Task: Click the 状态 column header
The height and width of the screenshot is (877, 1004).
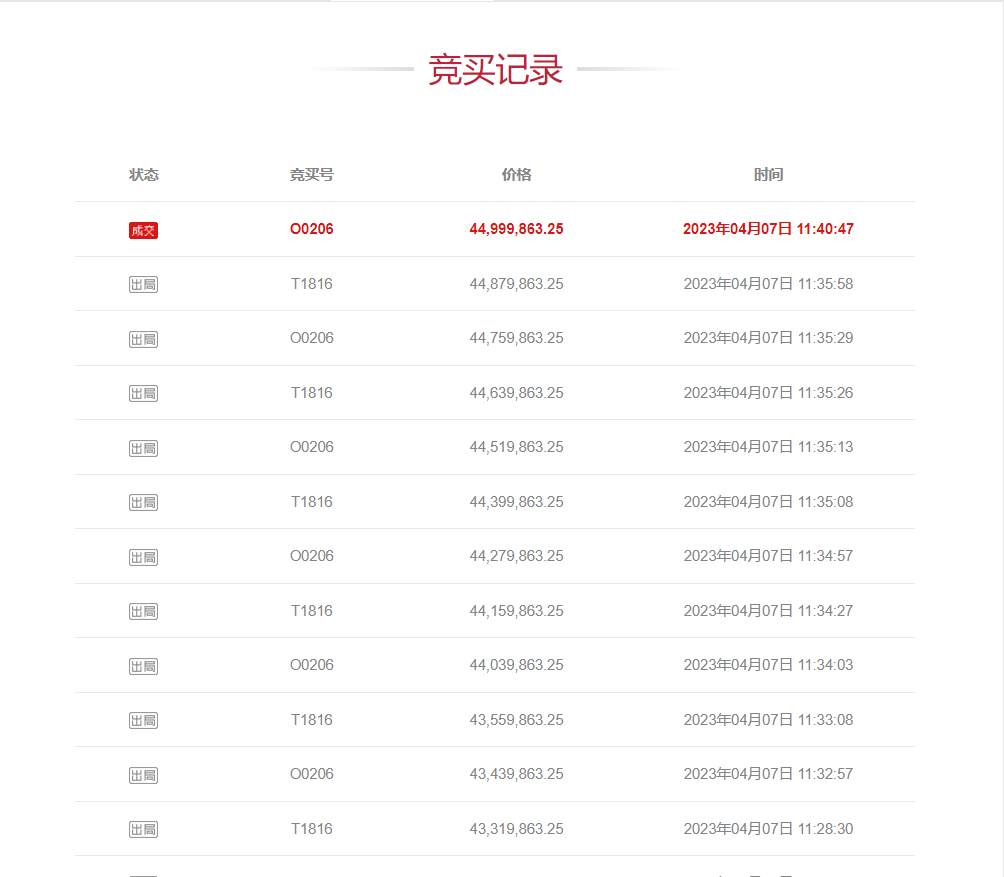Action: (x=143, y=174)
